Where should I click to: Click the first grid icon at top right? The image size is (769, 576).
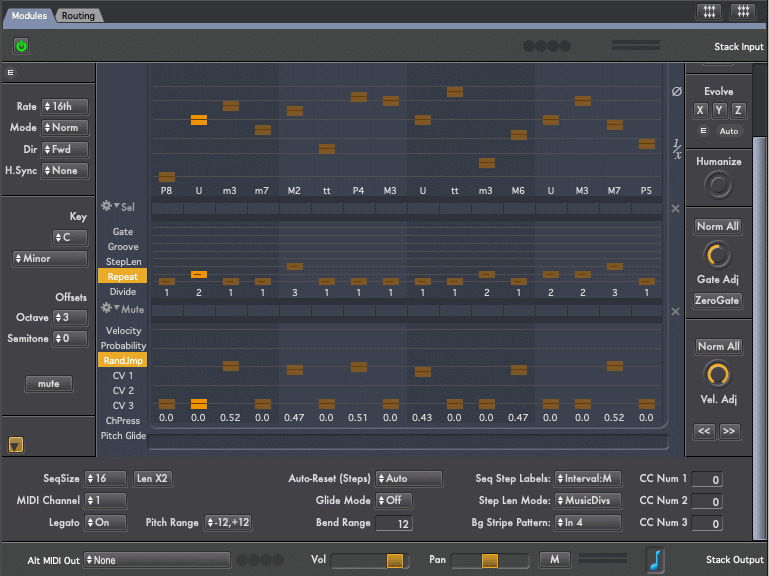709,11
